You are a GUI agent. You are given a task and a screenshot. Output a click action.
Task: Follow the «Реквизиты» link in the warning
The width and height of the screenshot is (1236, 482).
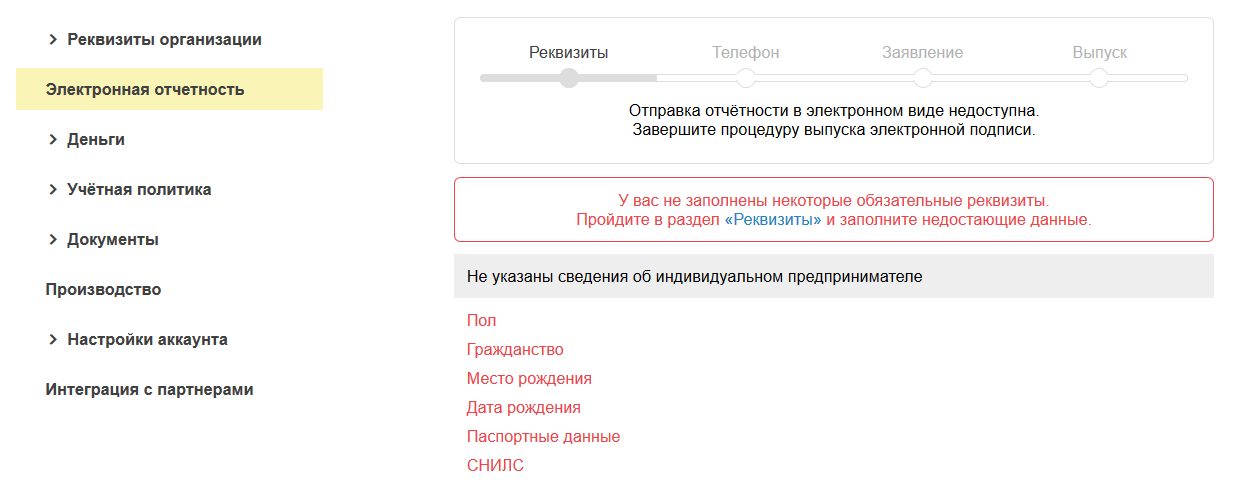772,220
